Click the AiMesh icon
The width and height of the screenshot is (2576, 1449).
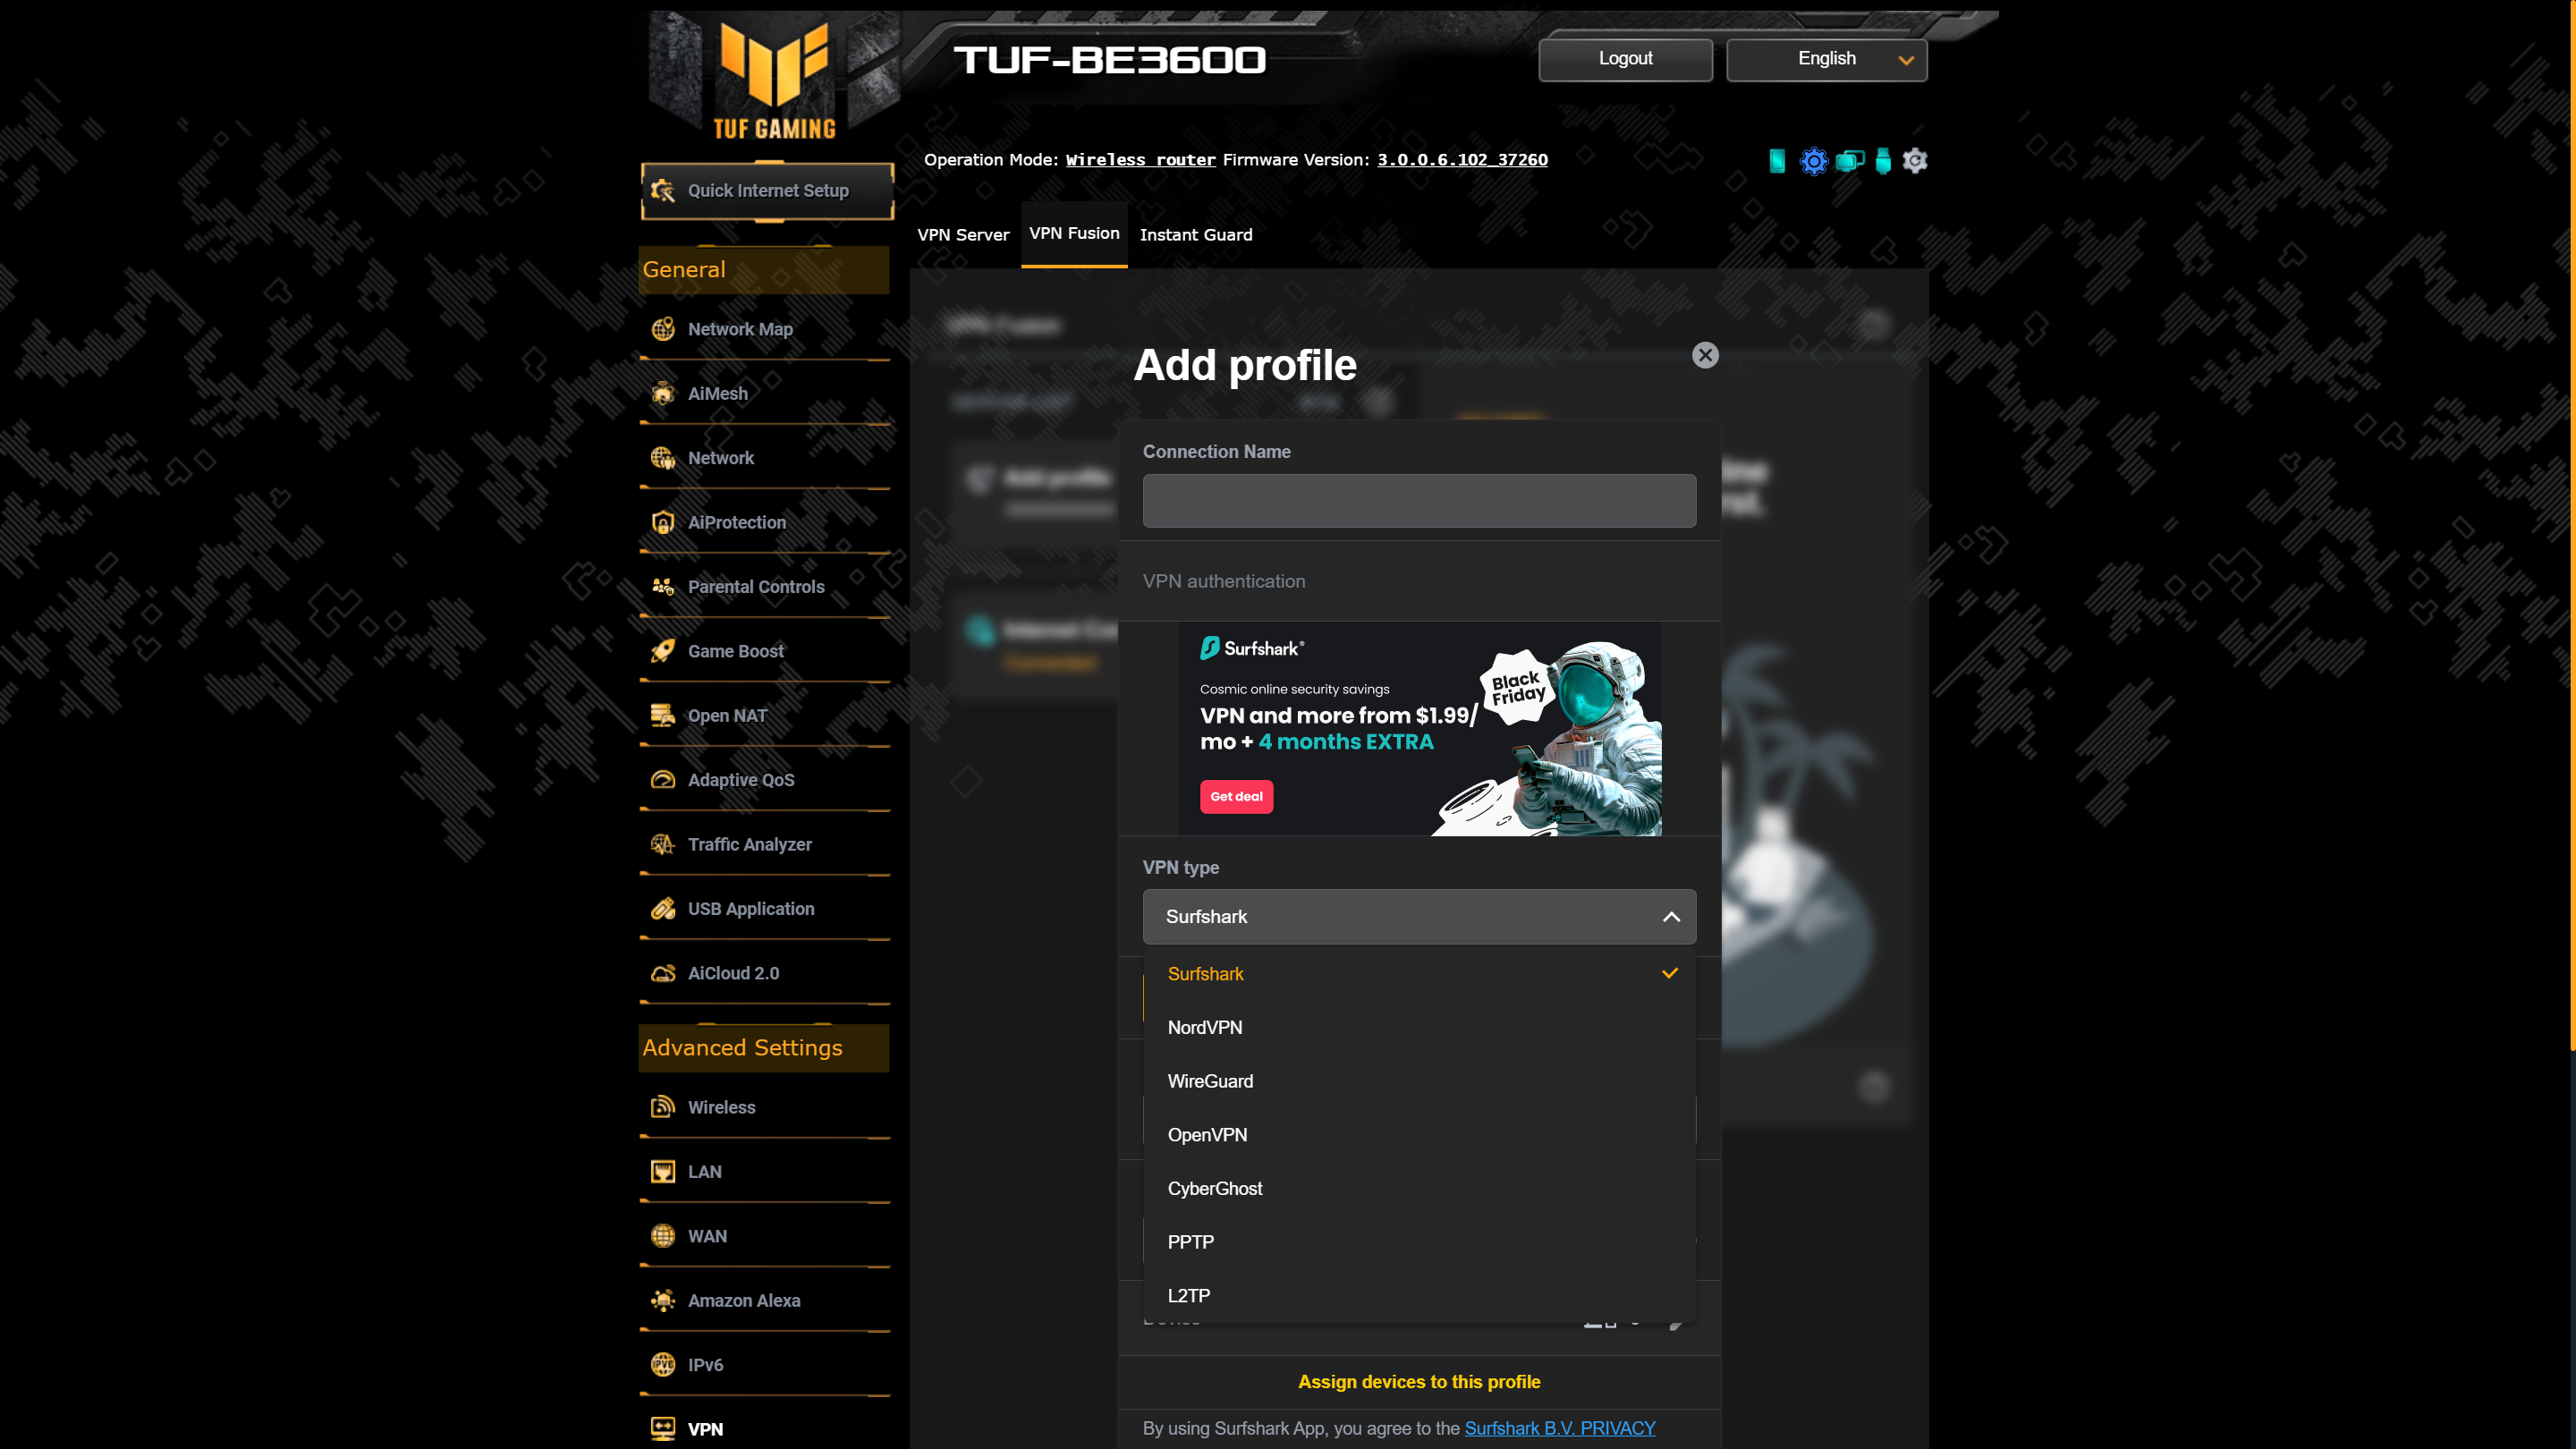pyautogui.click(x=664, y=393)
